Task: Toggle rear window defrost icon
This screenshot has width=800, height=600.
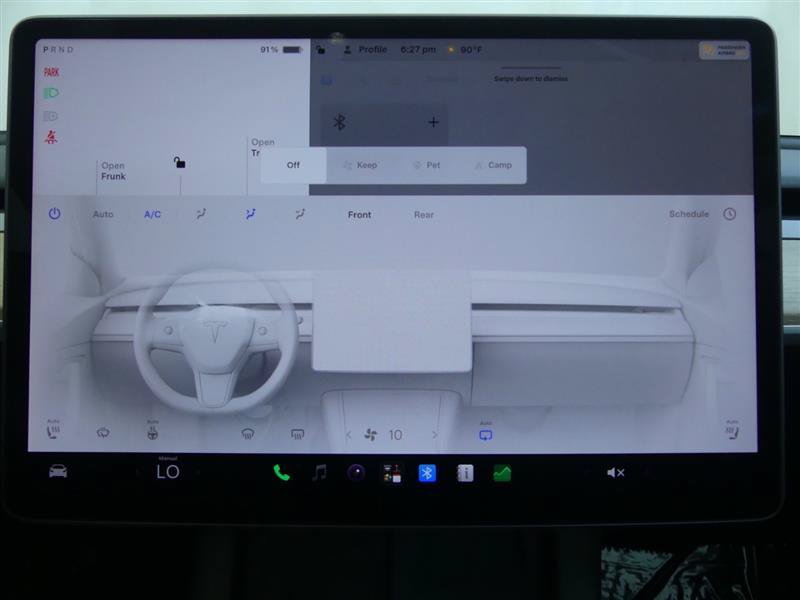Action: [x=297, y=434]
